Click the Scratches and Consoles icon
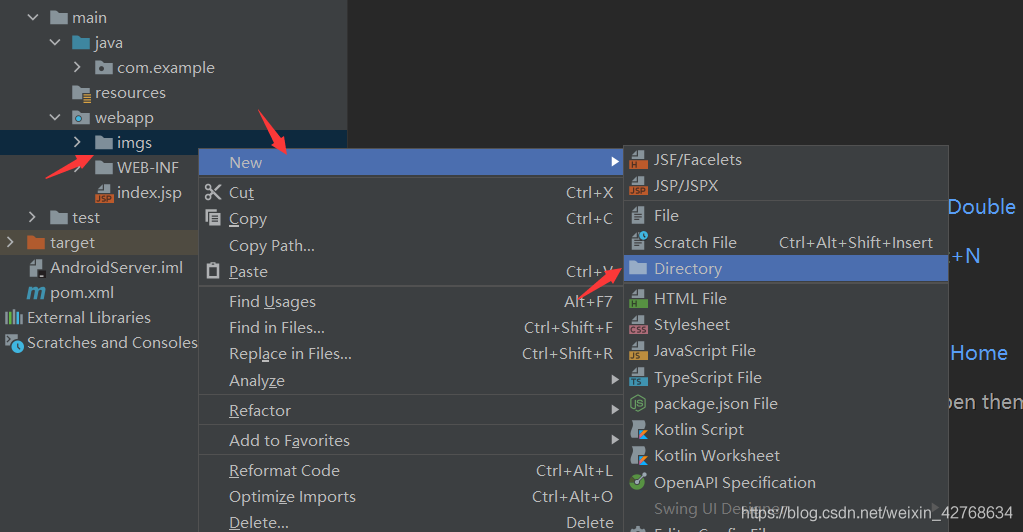The image size is (1023, 532). [x=14, y=343]
